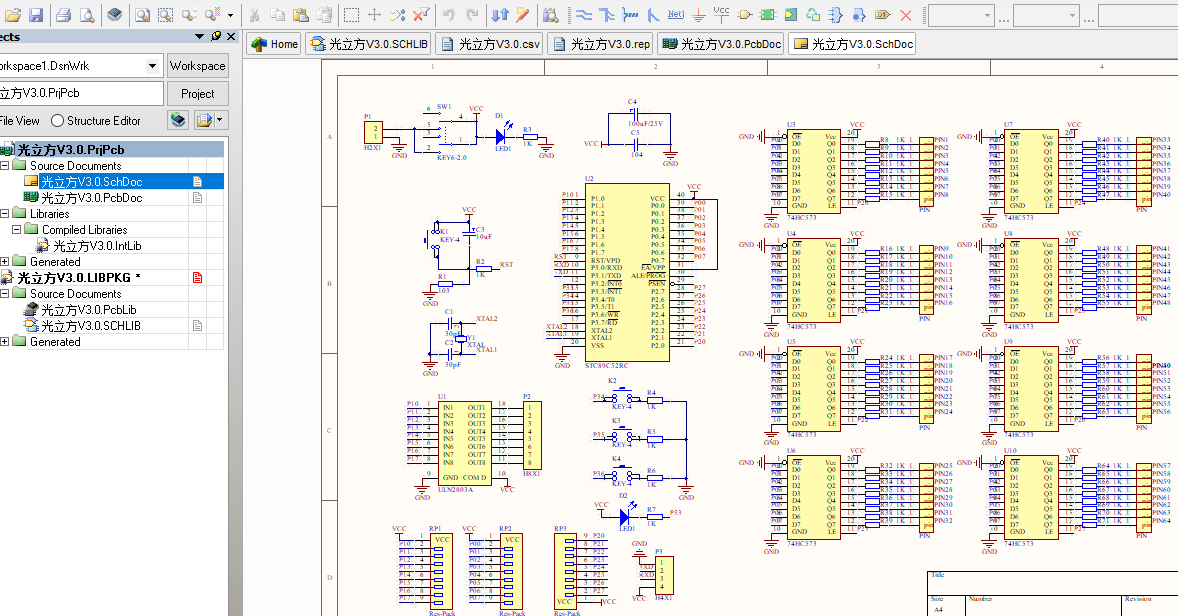This screenshot has width=1178, height=616.
Task: Switch to the 光立方V3.0.rep tab
Action: click(600, 44)
